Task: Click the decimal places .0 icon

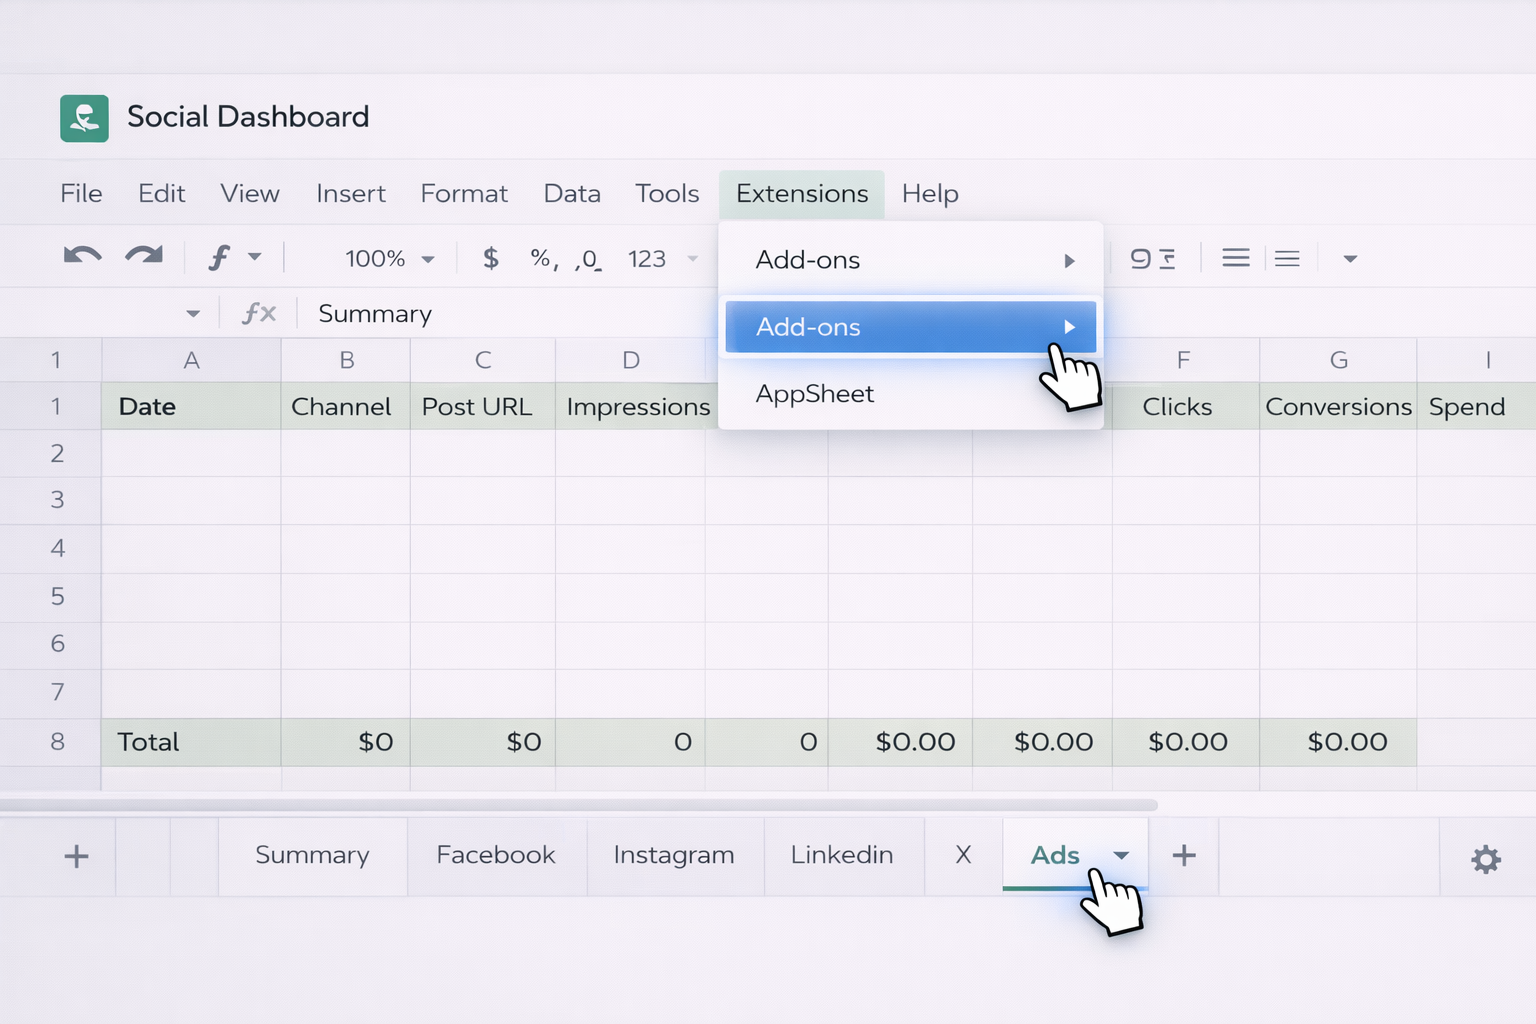Action: tap(589, 259)
